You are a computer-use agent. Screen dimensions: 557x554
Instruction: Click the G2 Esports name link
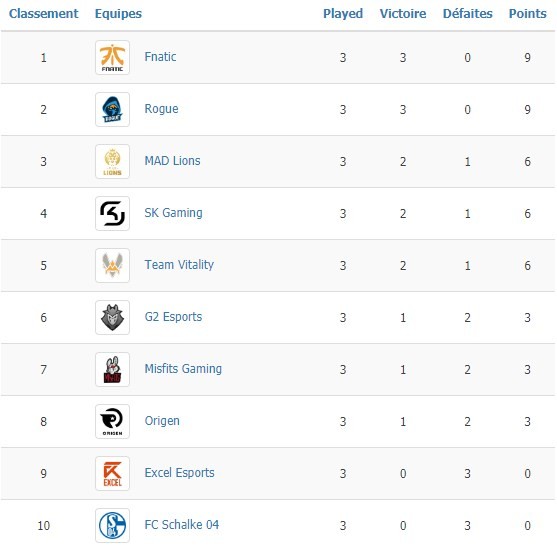click(173, 317)
